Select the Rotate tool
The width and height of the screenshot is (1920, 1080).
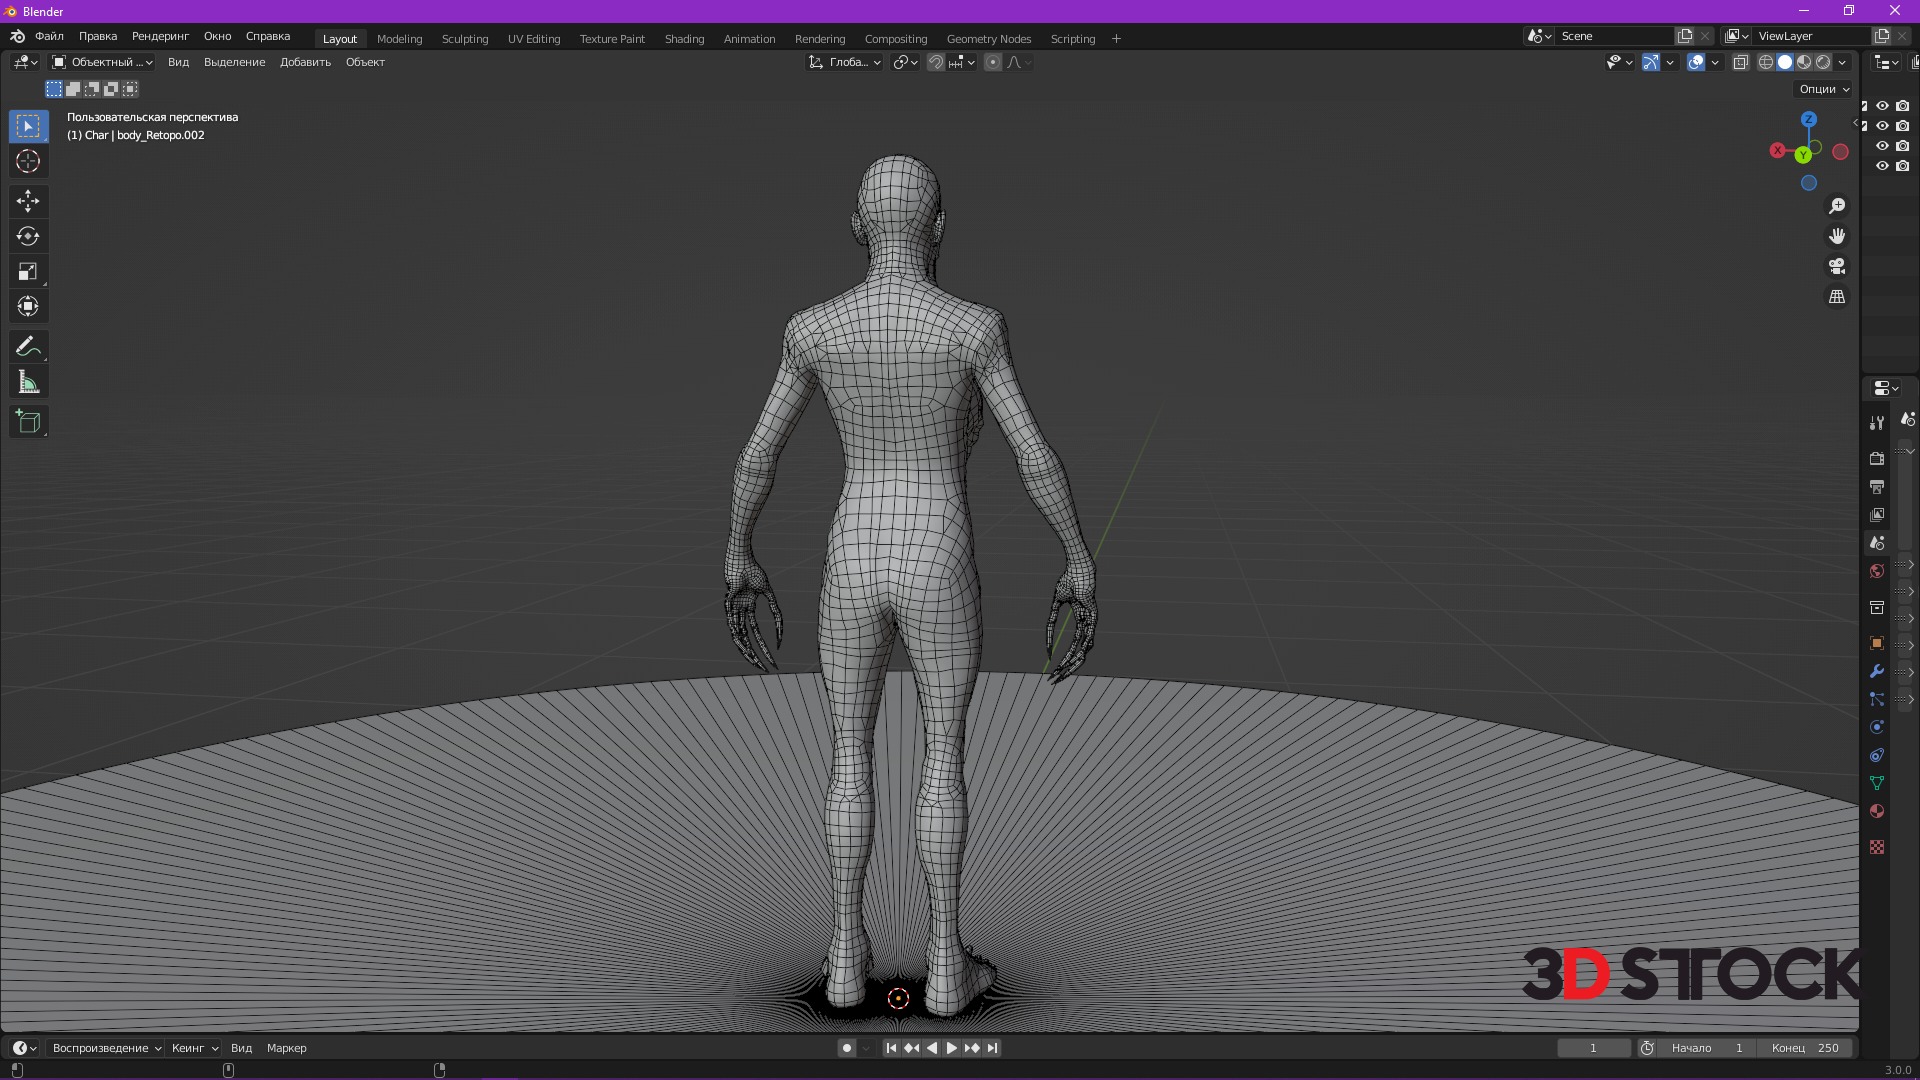click(28, 236)
